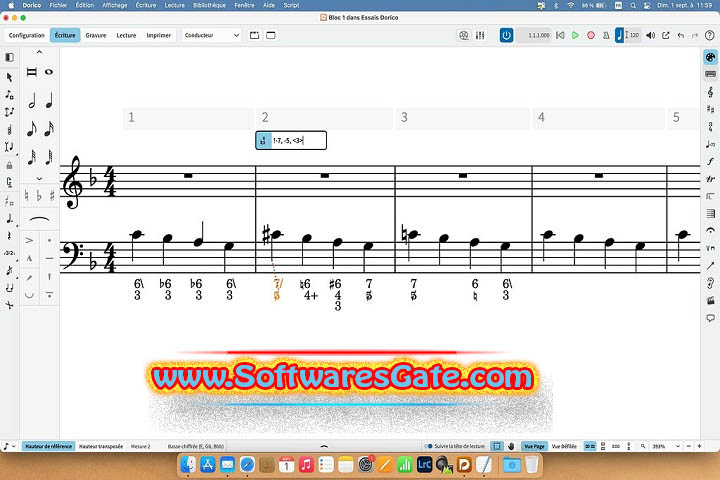Image resolution: width=720 pixels, height=480 pixels.
Task: Switch to Configuration mode
Action: point(27,35)
